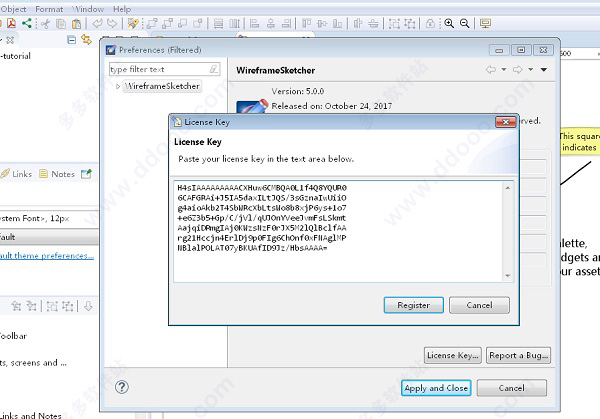Click the Copy icon in the toolbar
This screenshot has height=419, width=600.
click(x=61, y=24)
